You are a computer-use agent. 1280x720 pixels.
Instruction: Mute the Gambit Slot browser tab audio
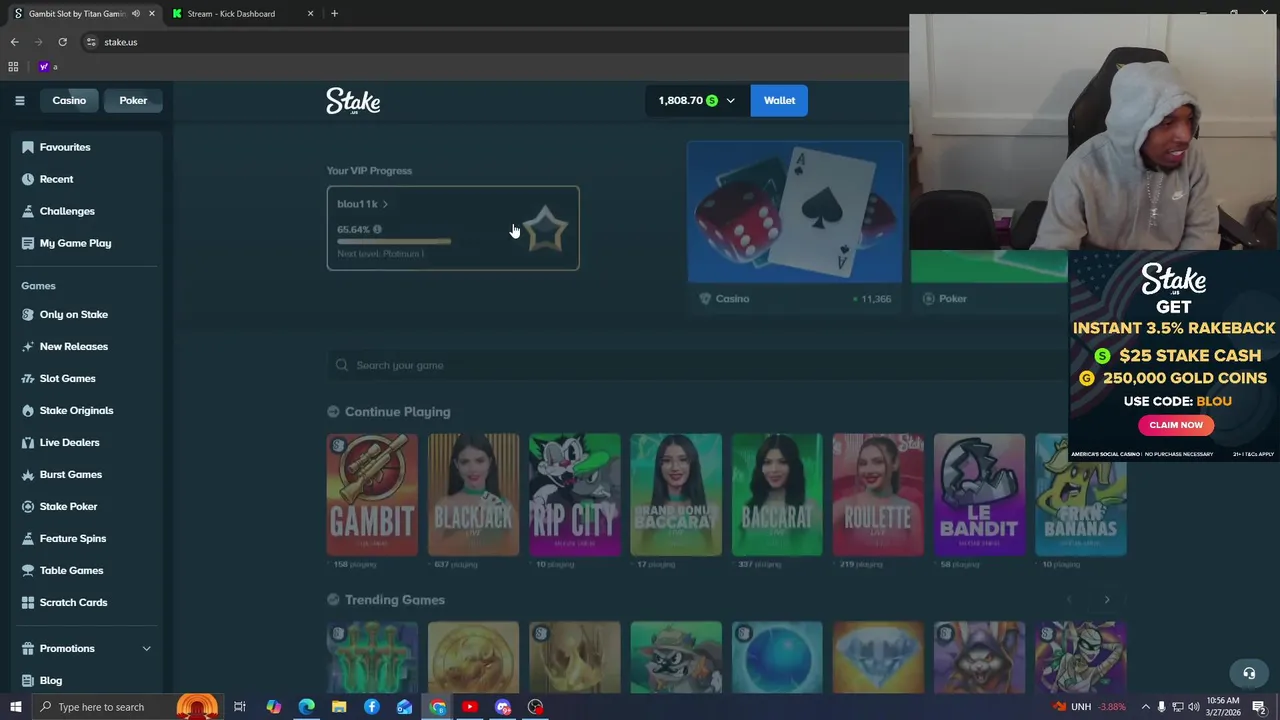coord(136,14)
